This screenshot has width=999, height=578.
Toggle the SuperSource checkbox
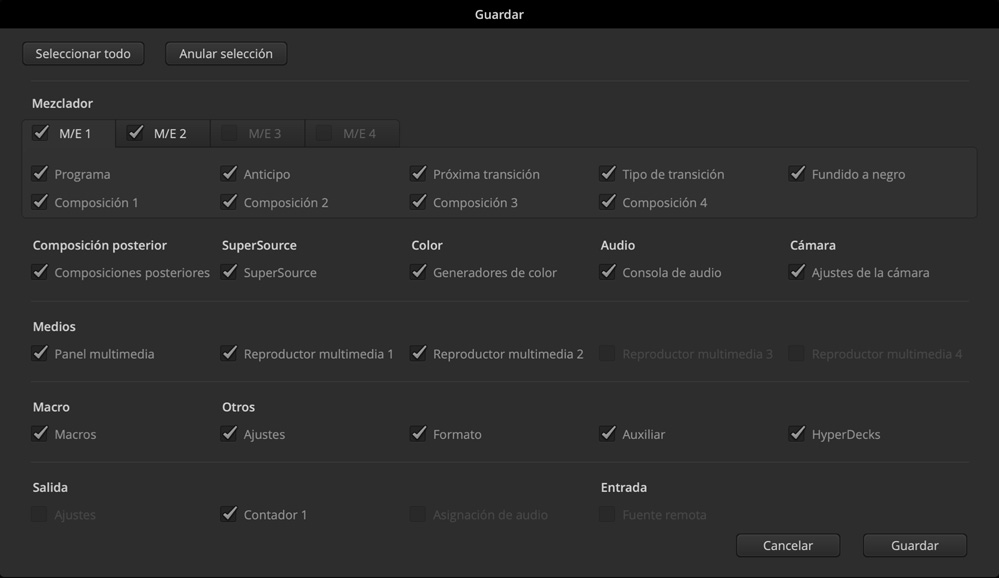[x=229, y=272]
